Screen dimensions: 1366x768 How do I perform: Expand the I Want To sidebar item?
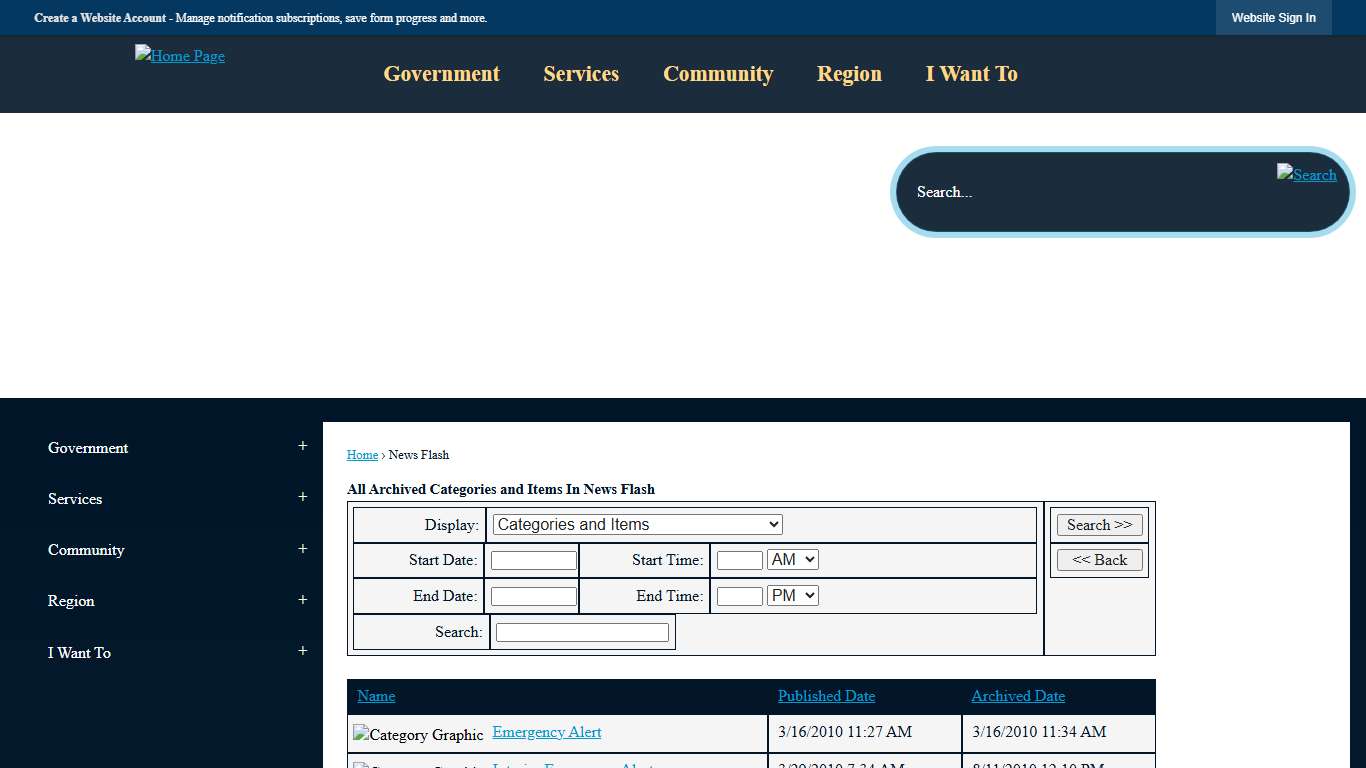(x=302, y=651)
